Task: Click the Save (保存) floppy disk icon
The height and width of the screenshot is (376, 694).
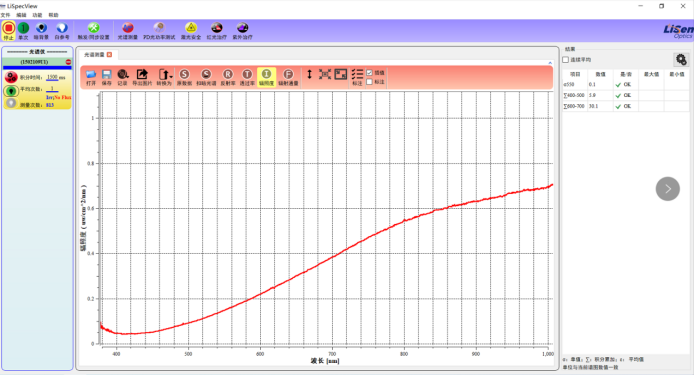Action: pyautogui.click(x=107, y=77)
